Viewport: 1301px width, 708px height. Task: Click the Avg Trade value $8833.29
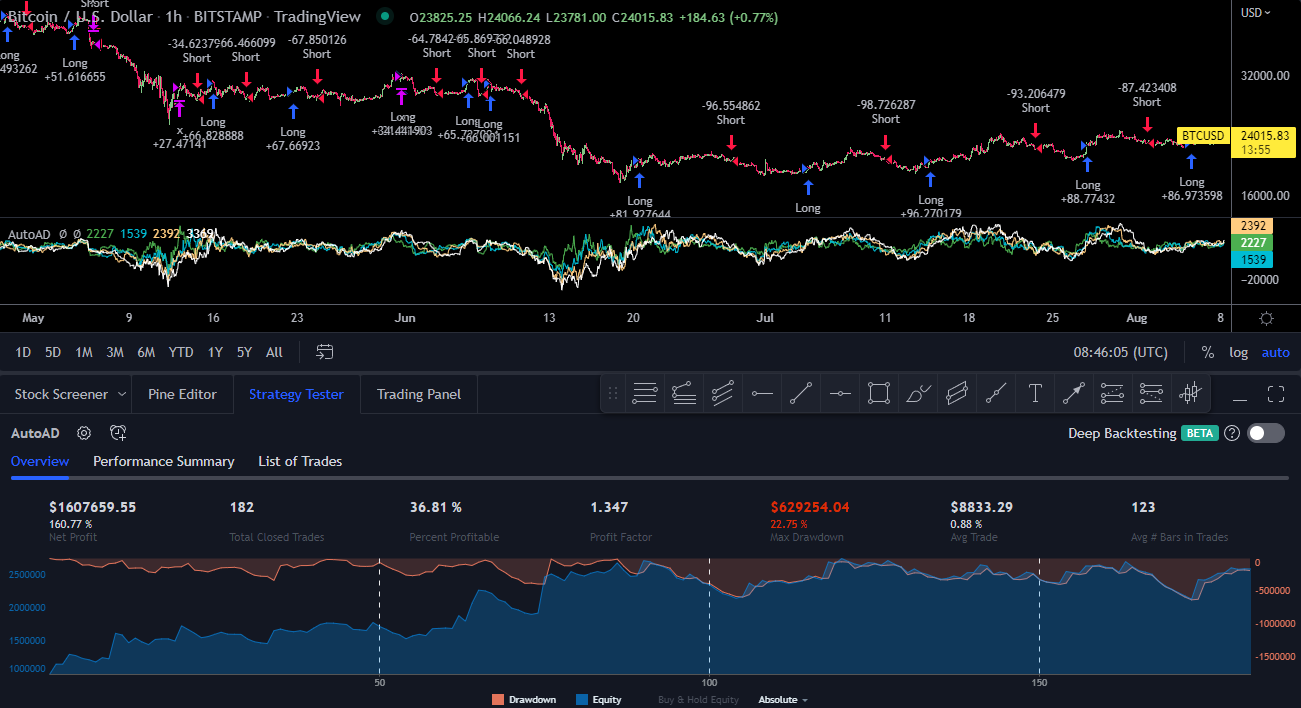[x=981, y=507]
